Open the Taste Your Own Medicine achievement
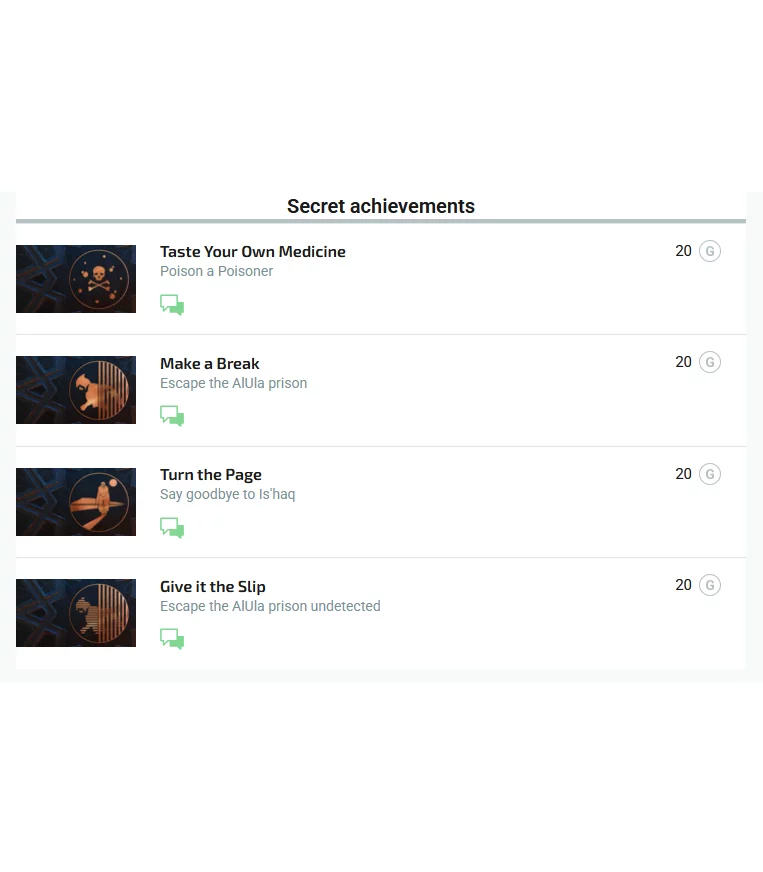 coord(253,252)
